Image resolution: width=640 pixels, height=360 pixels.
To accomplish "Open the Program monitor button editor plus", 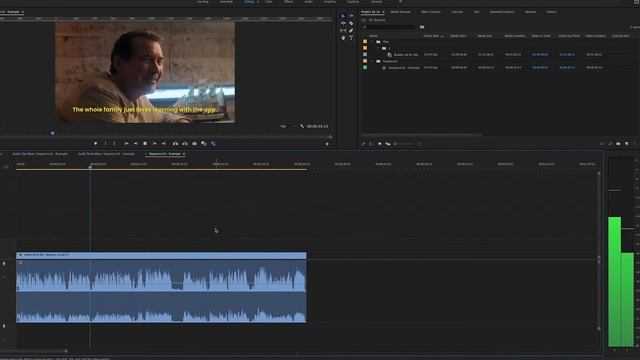I will click(327, 144).
